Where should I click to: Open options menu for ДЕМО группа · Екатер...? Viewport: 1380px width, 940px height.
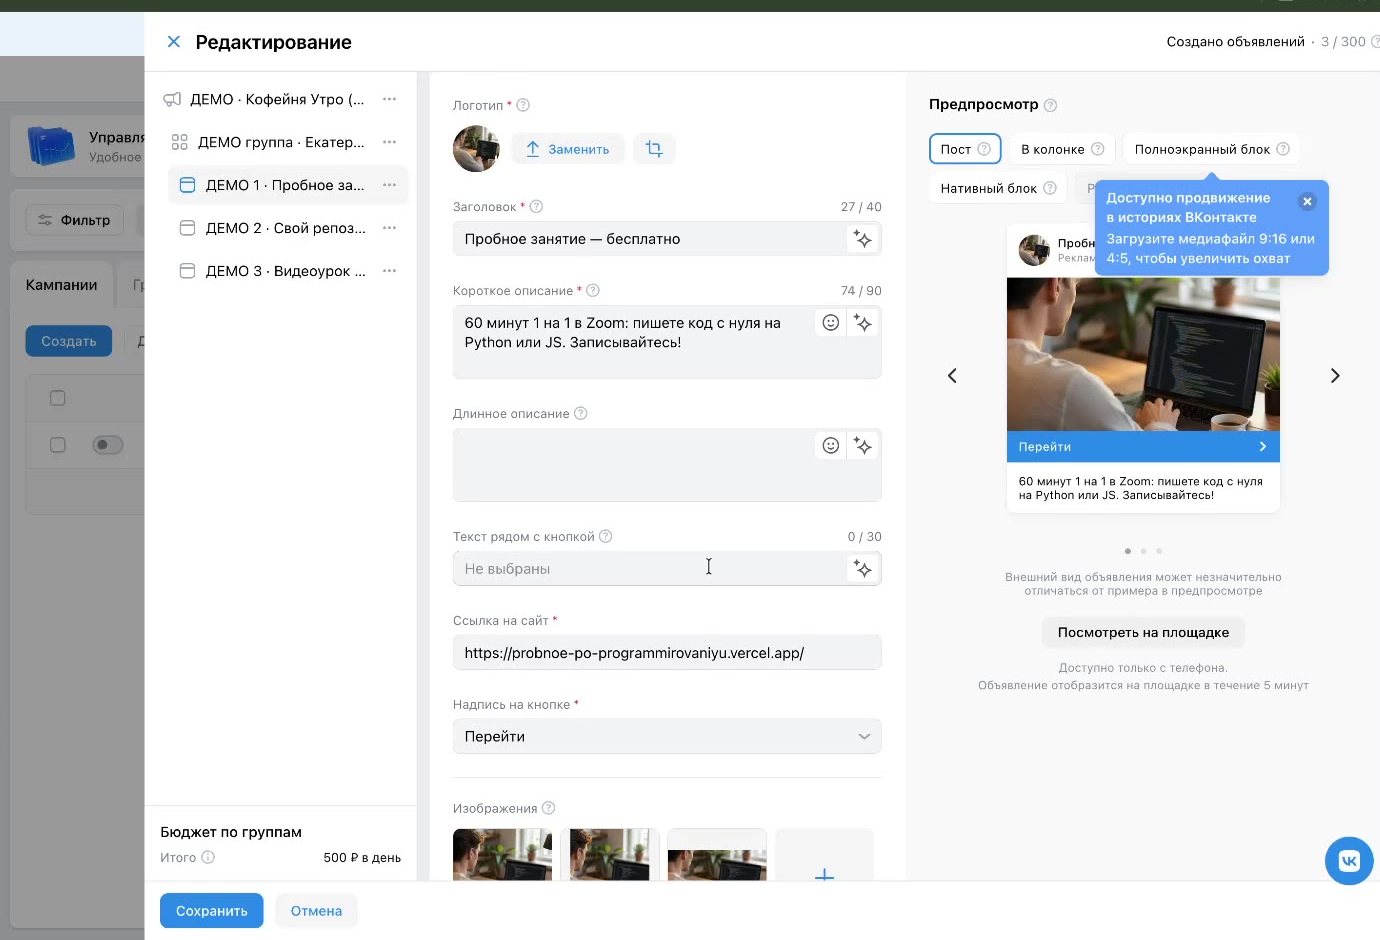pos(390,142)
